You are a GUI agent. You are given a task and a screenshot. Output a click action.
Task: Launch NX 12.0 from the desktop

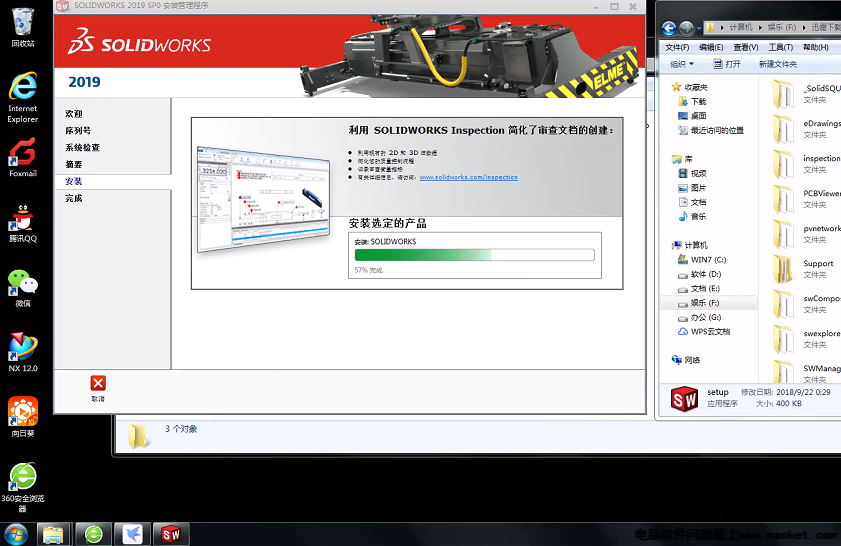point(23,352)
